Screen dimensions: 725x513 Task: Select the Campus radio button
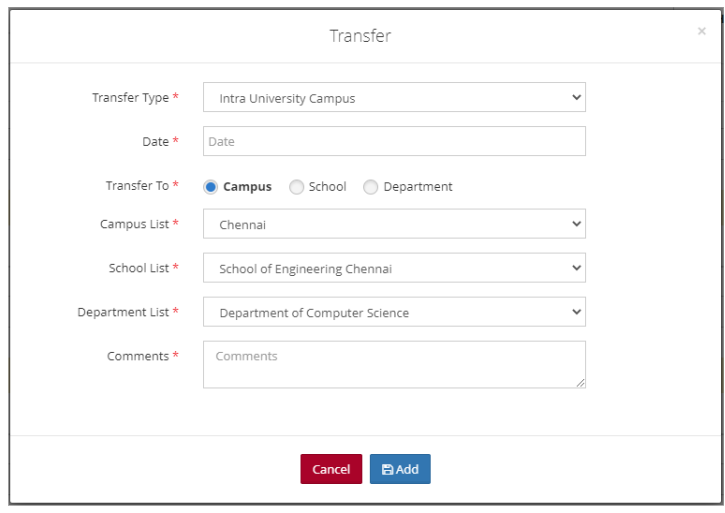(x=211, y=187)
